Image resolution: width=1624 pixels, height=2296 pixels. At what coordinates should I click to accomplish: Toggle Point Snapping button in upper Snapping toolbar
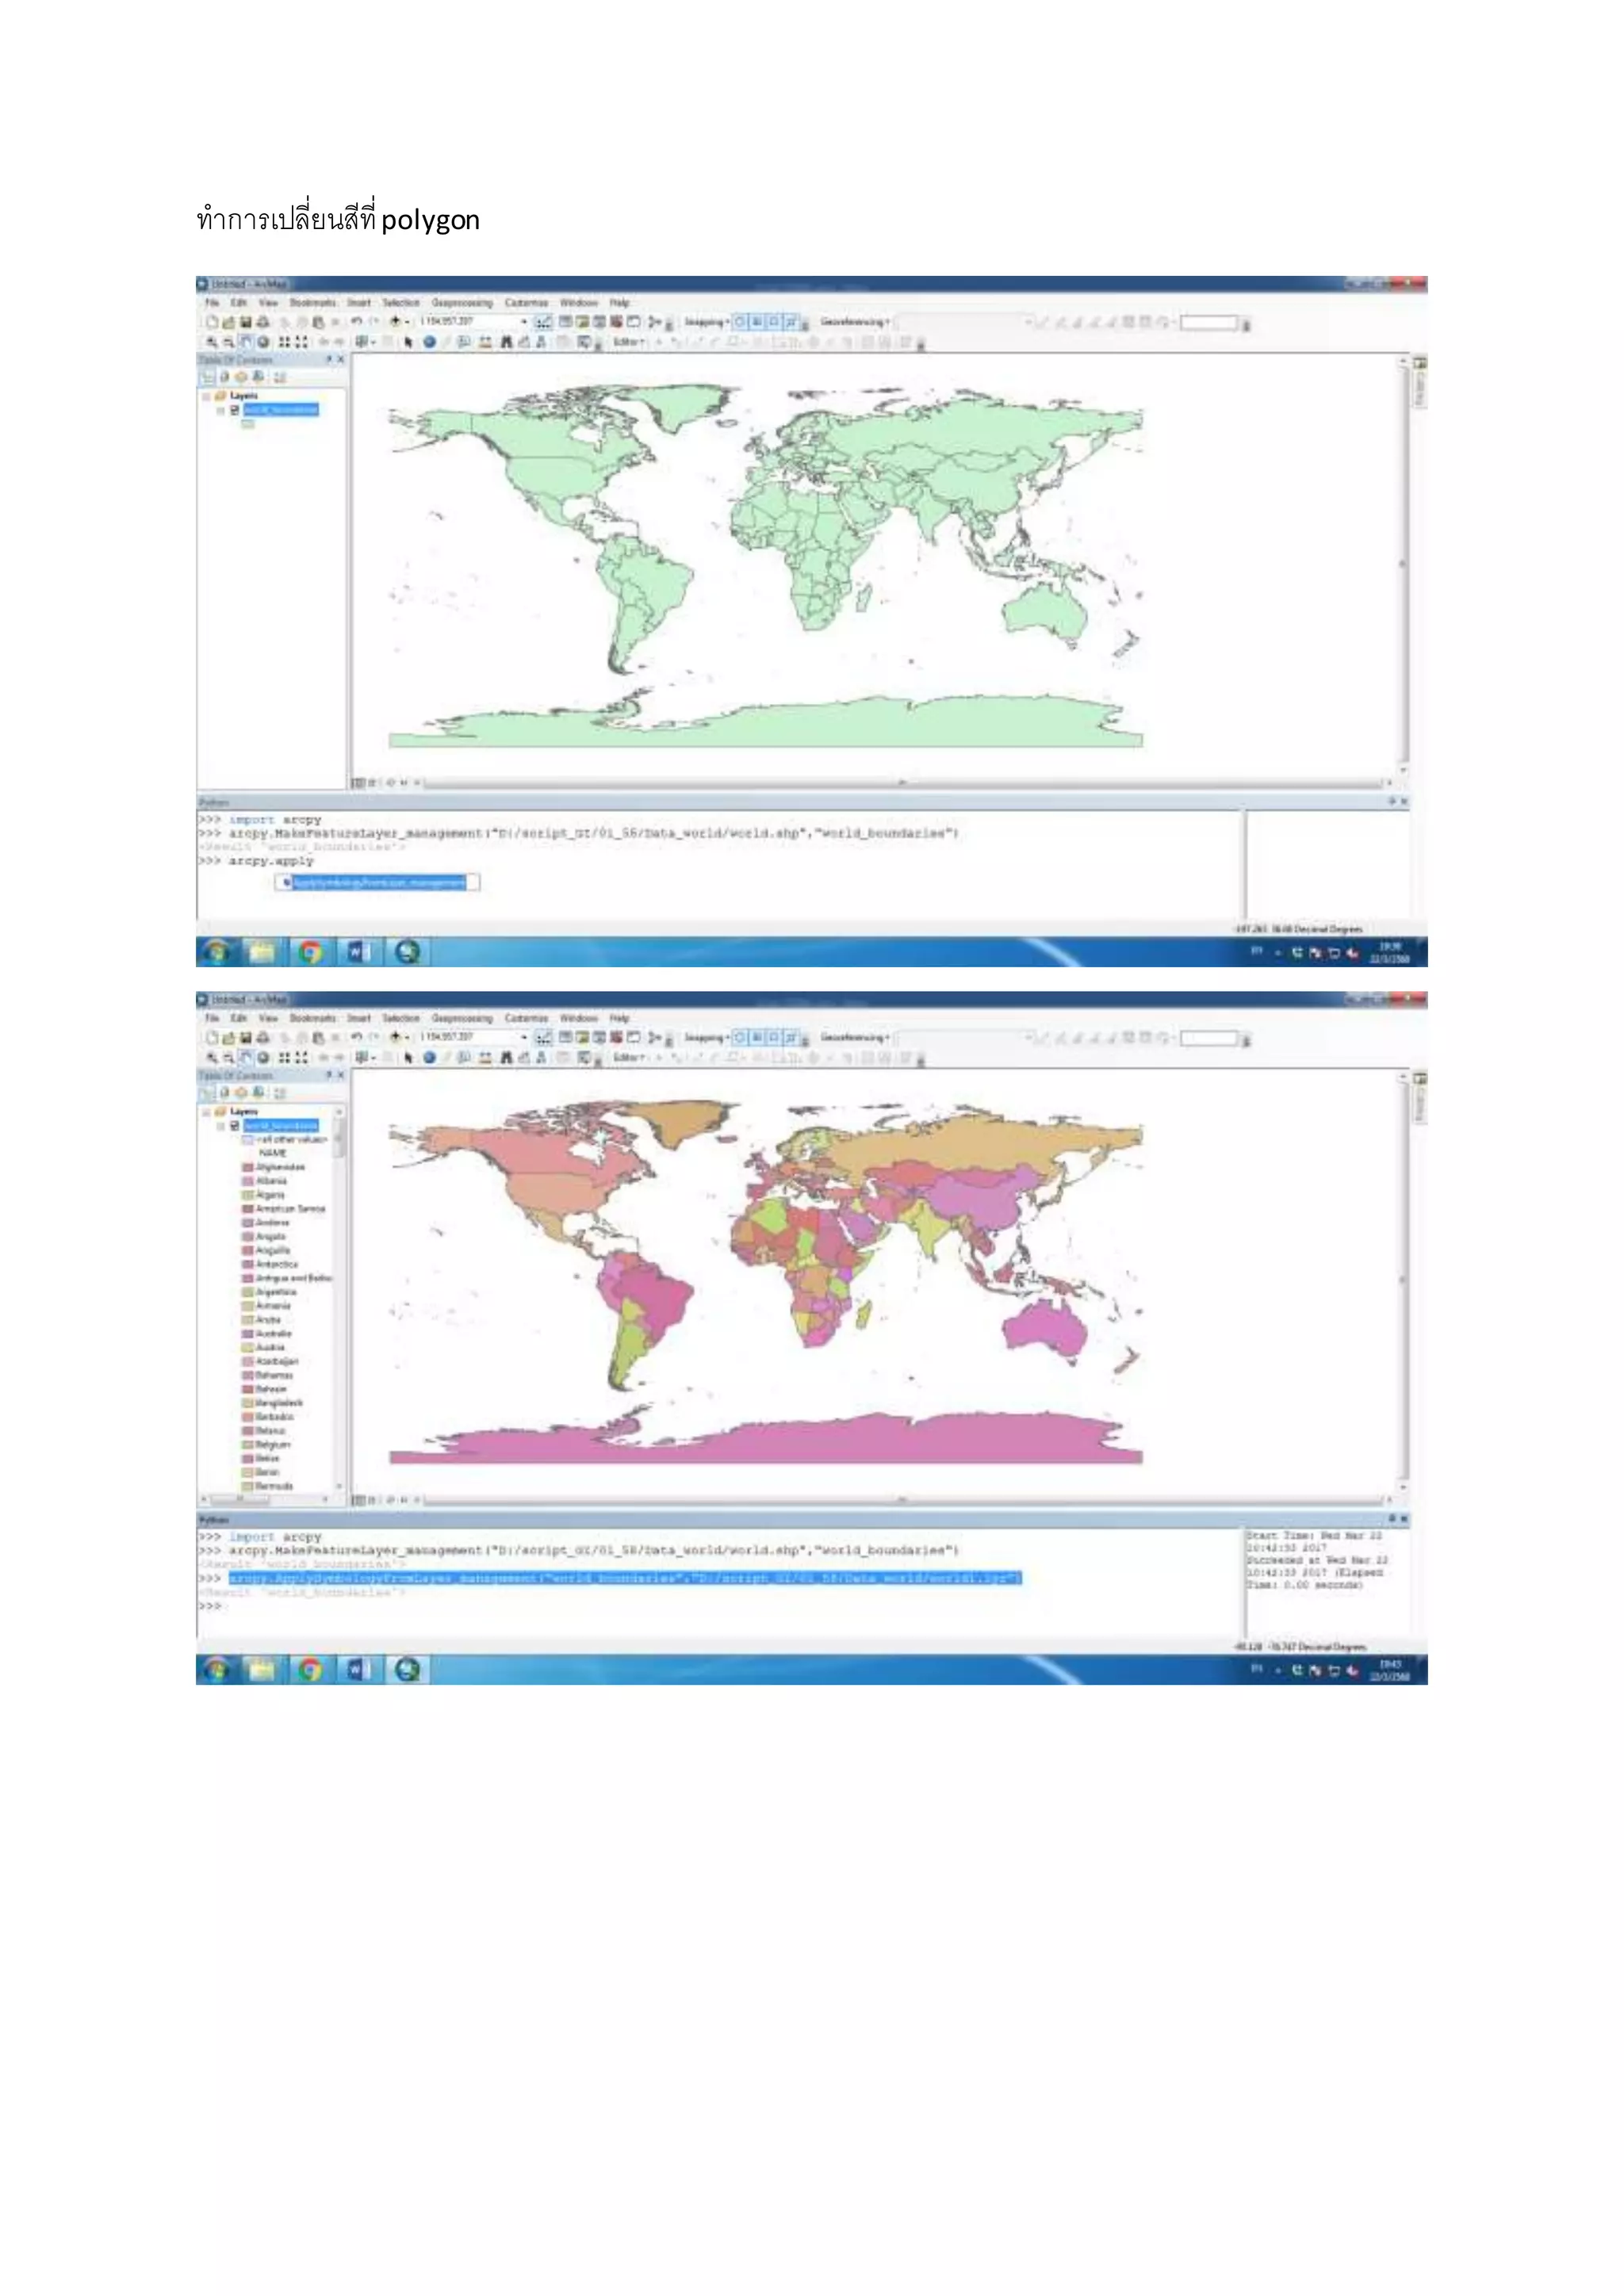[x=741, y=322]
